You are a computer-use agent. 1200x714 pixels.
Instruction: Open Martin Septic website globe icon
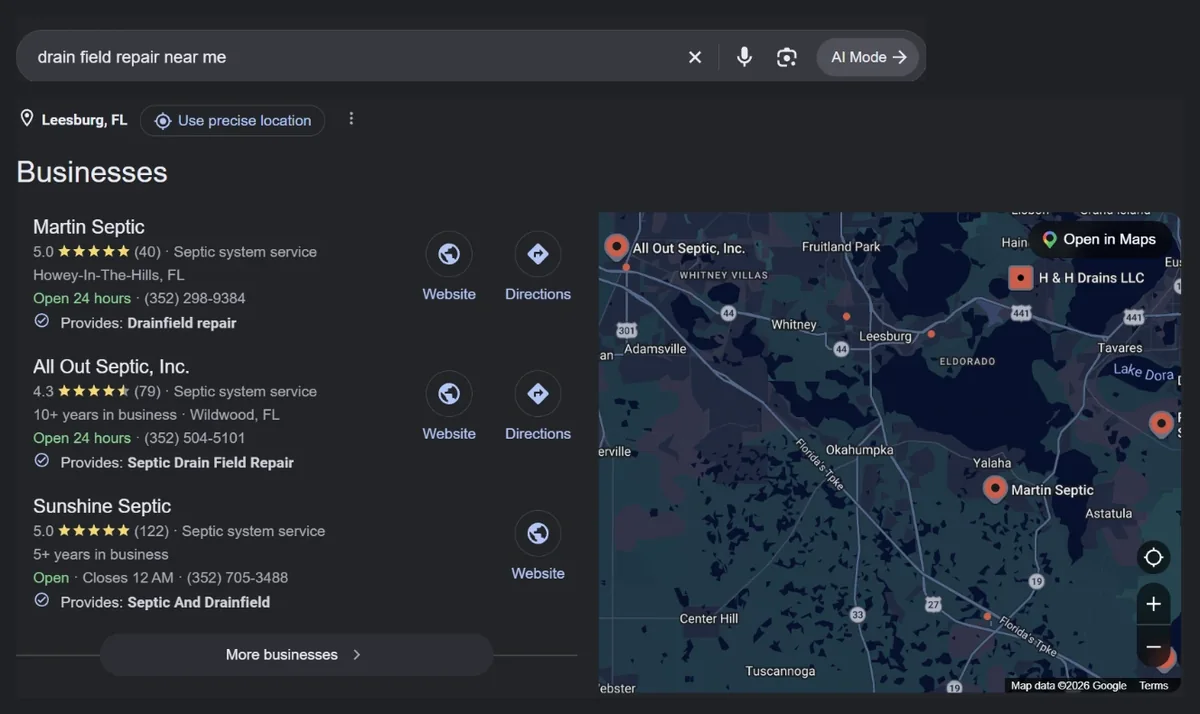coord(449,254)
